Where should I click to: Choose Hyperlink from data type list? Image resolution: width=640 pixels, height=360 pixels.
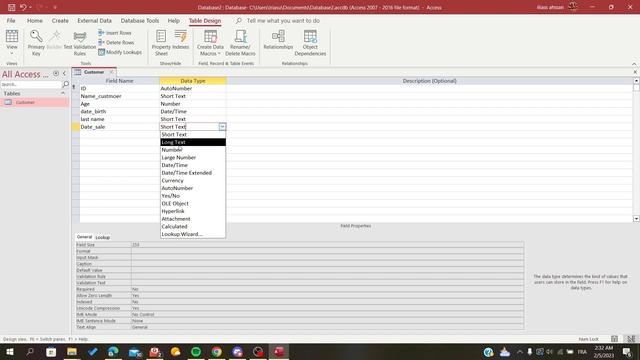tap(193, 211)
